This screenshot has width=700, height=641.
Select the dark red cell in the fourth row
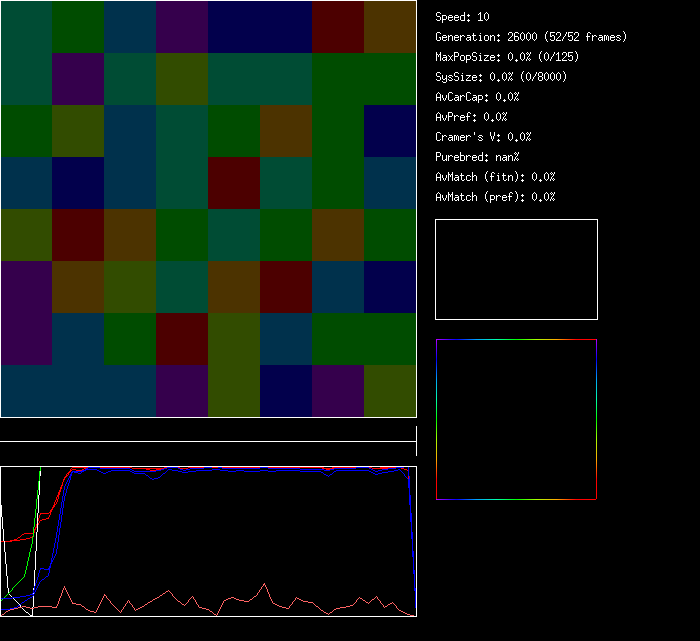[x=234, y=183]
